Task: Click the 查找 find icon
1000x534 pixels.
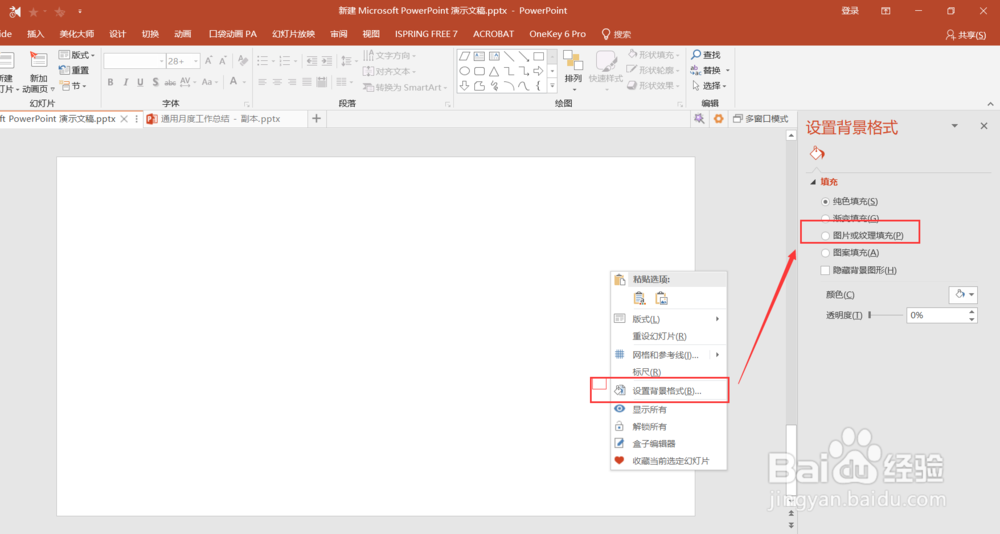Action: coord(705,56)
